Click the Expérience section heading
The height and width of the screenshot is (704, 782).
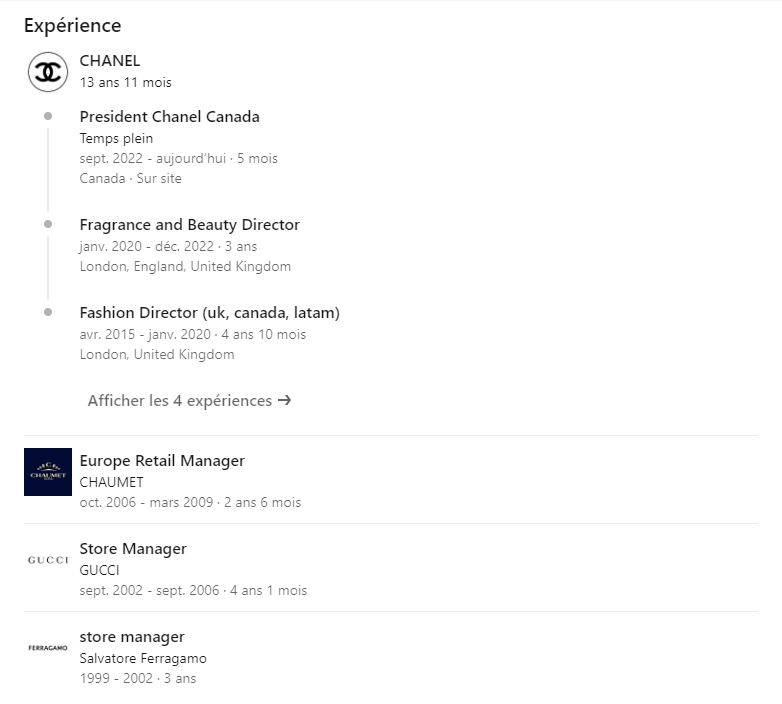pos(72,25)
